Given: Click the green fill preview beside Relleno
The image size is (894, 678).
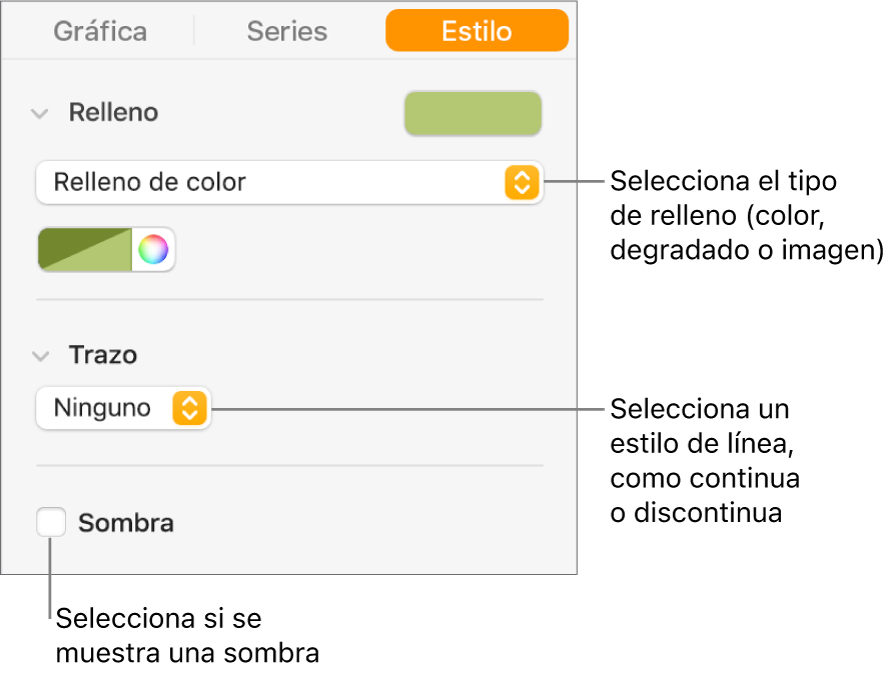Looking at the screenshot, I should (x=472, y=114).
